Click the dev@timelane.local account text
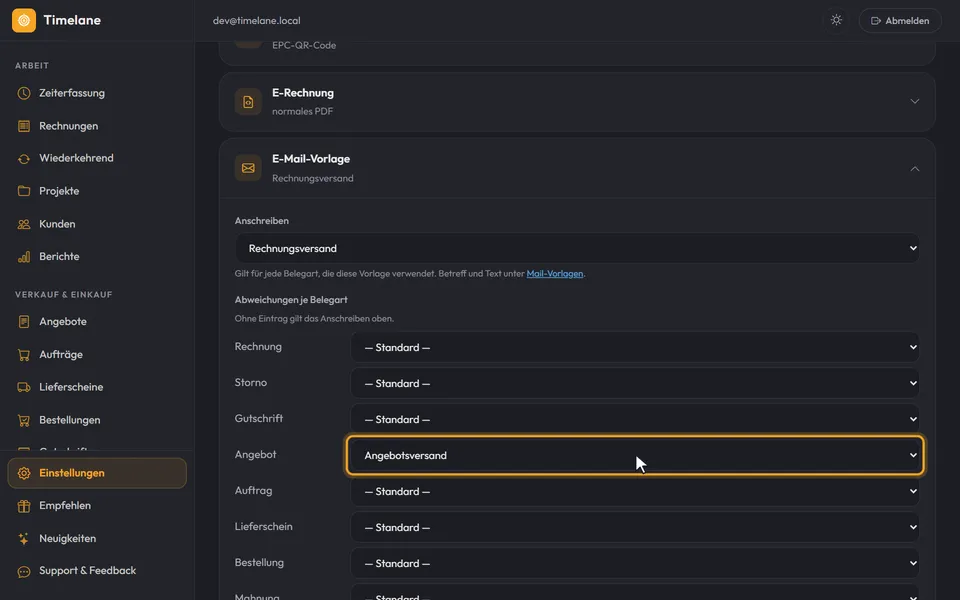The image size is (960, 600). coord(257,21)
